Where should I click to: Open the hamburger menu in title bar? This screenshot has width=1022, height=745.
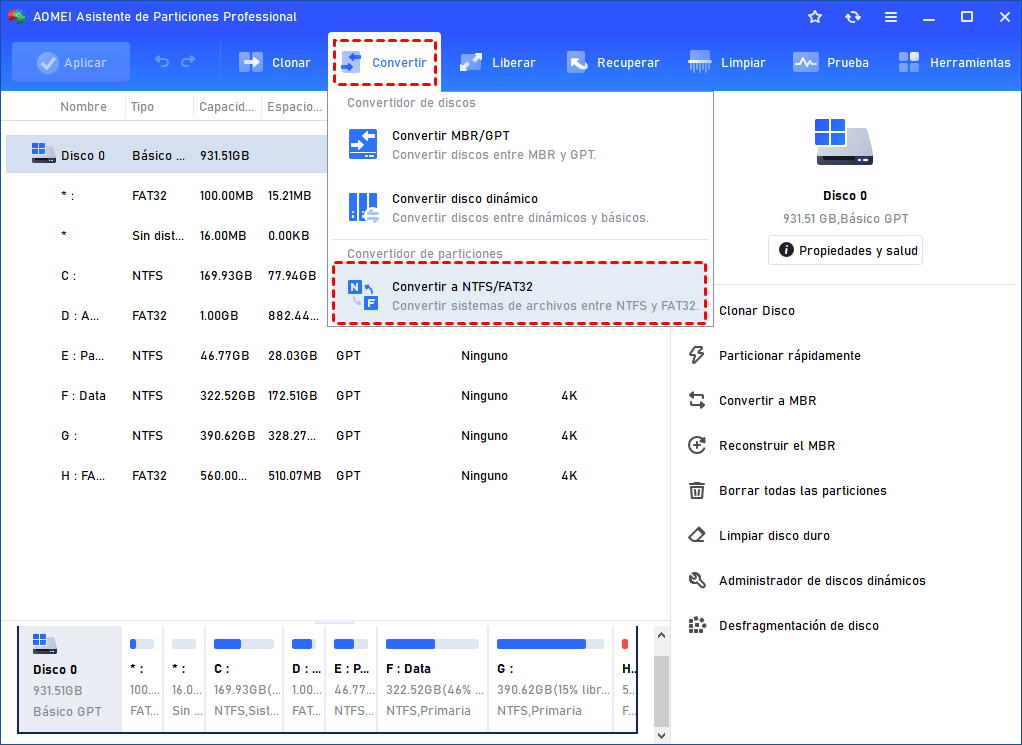coord(890,17)
